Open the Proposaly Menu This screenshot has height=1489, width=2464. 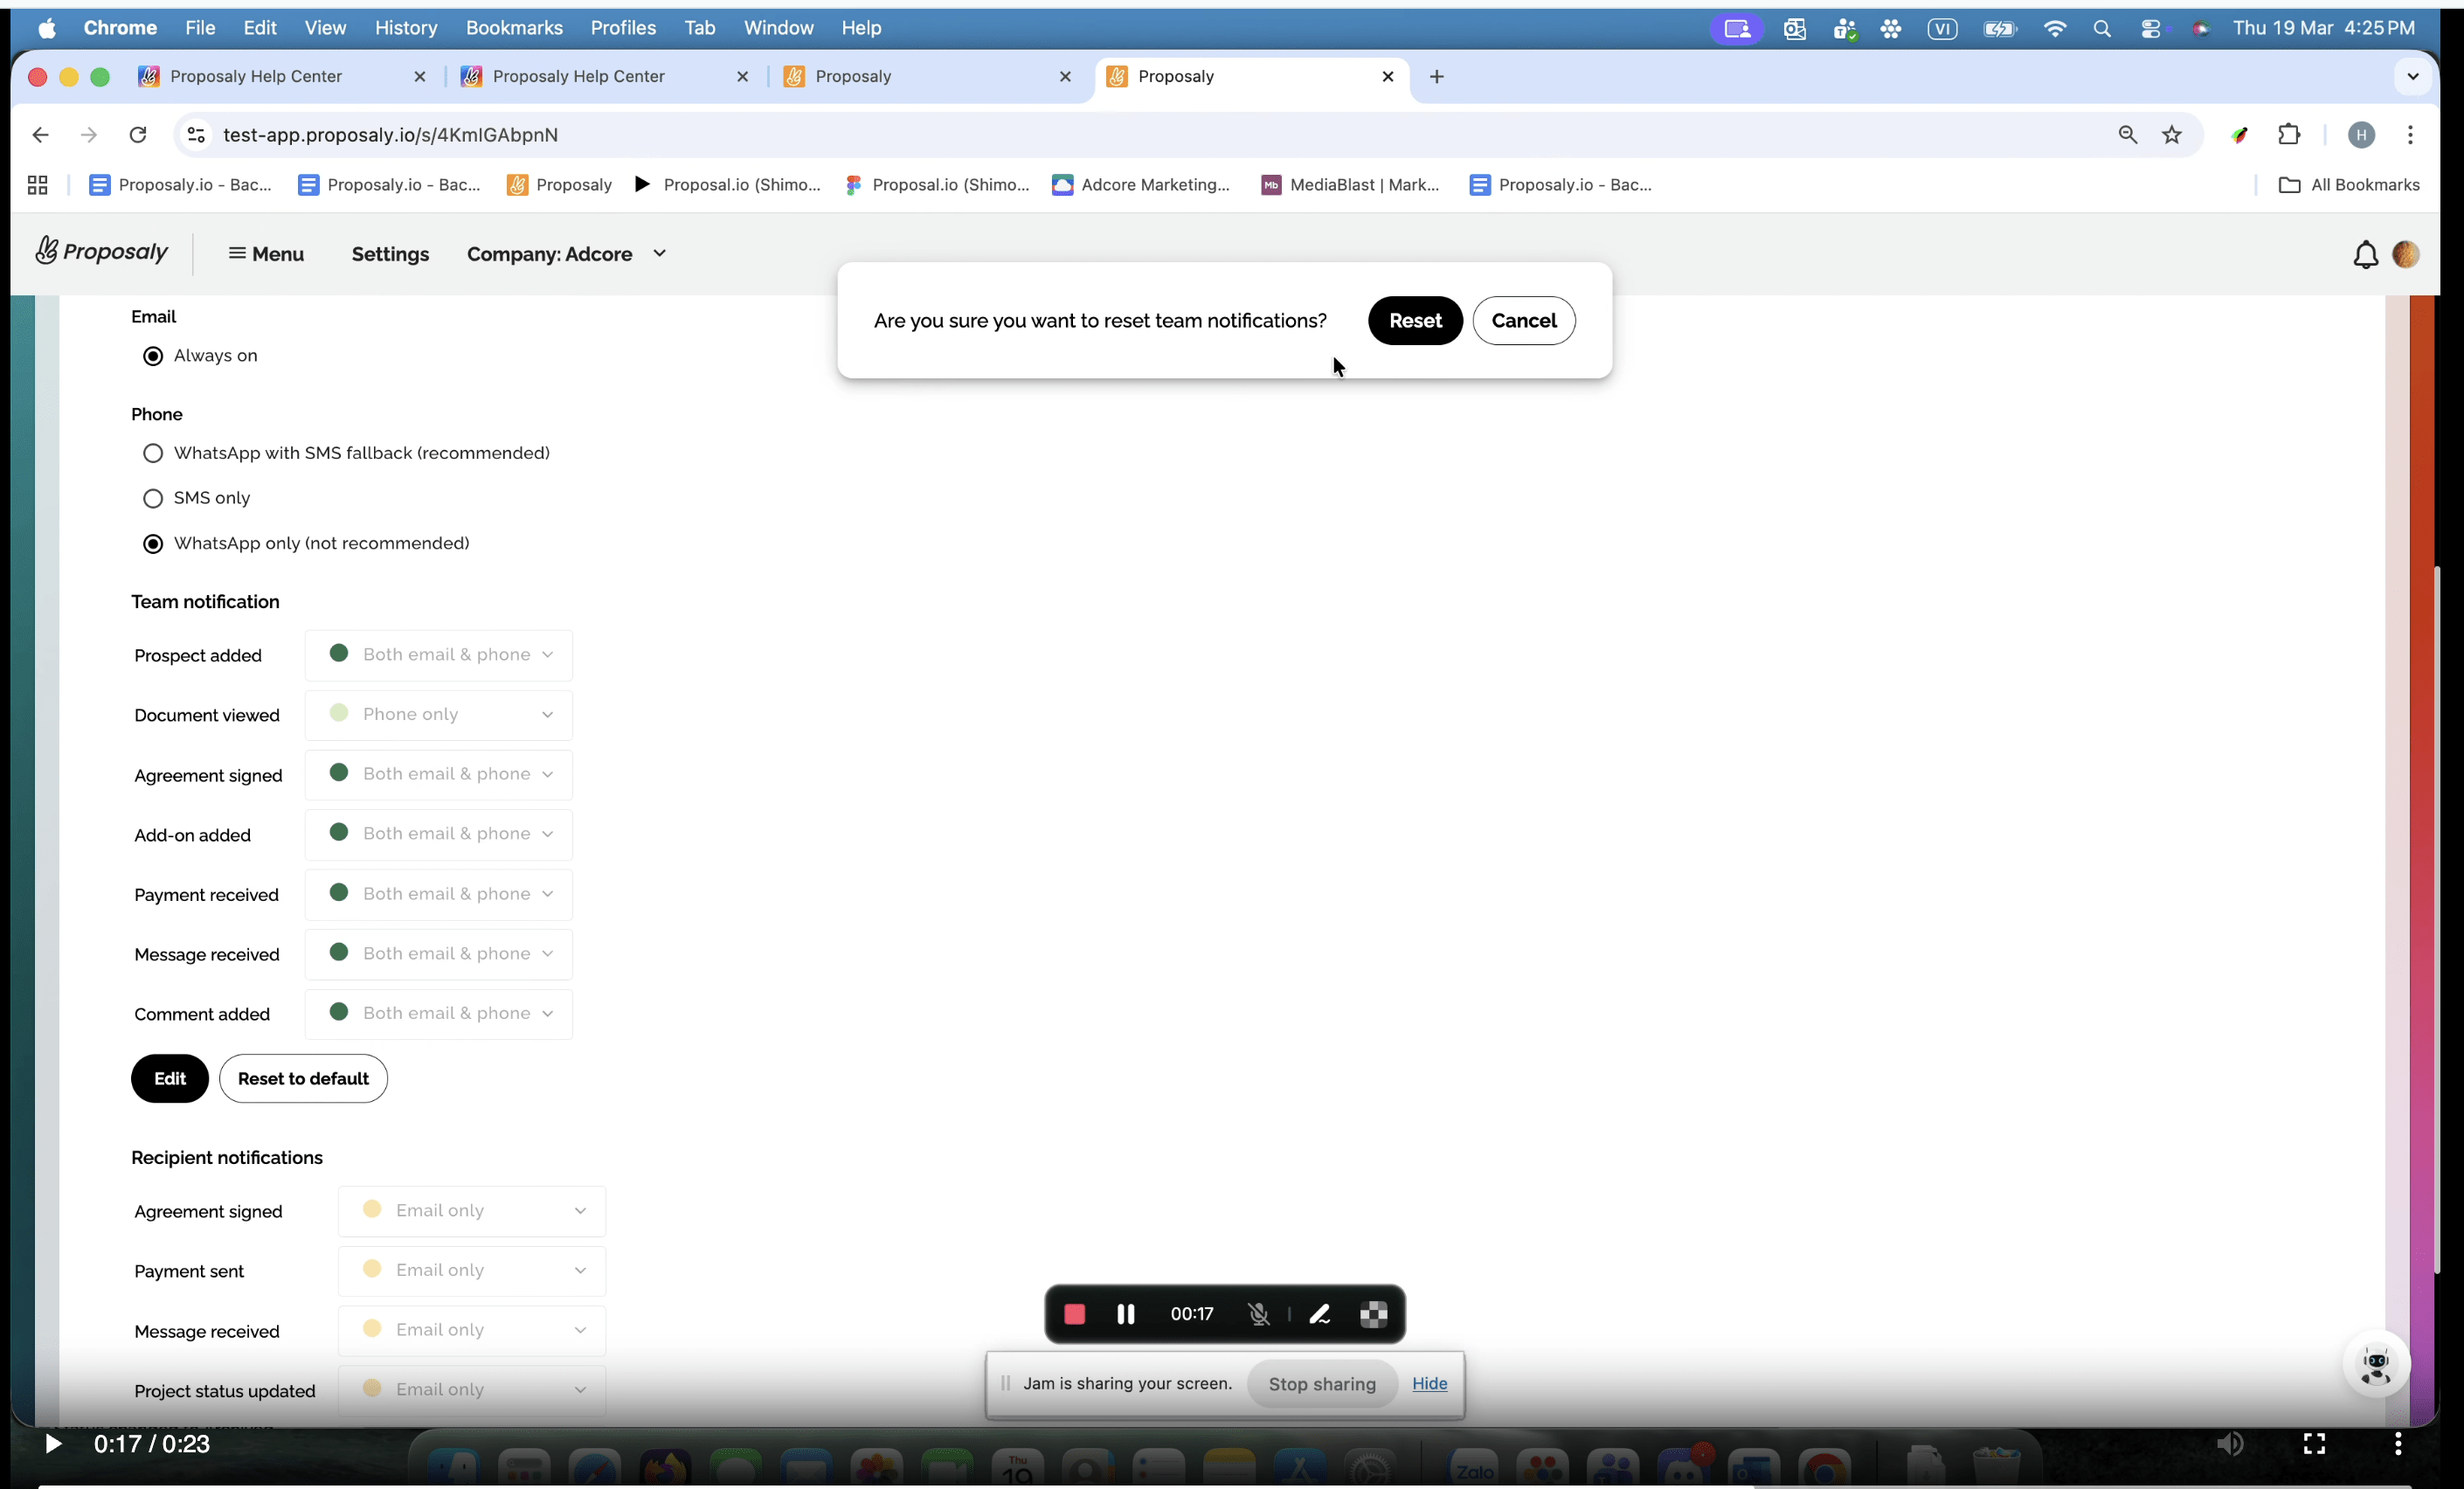266,254
